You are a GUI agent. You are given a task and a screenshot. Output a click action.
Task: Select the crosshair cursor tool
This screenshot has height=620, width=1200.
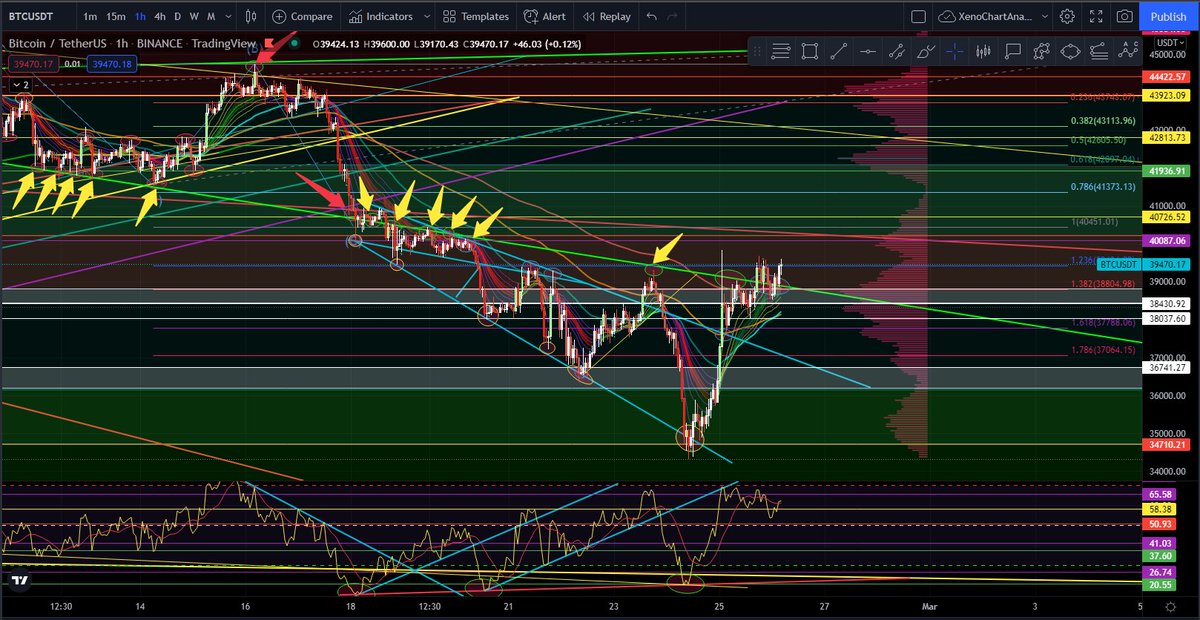coord(955,52)
